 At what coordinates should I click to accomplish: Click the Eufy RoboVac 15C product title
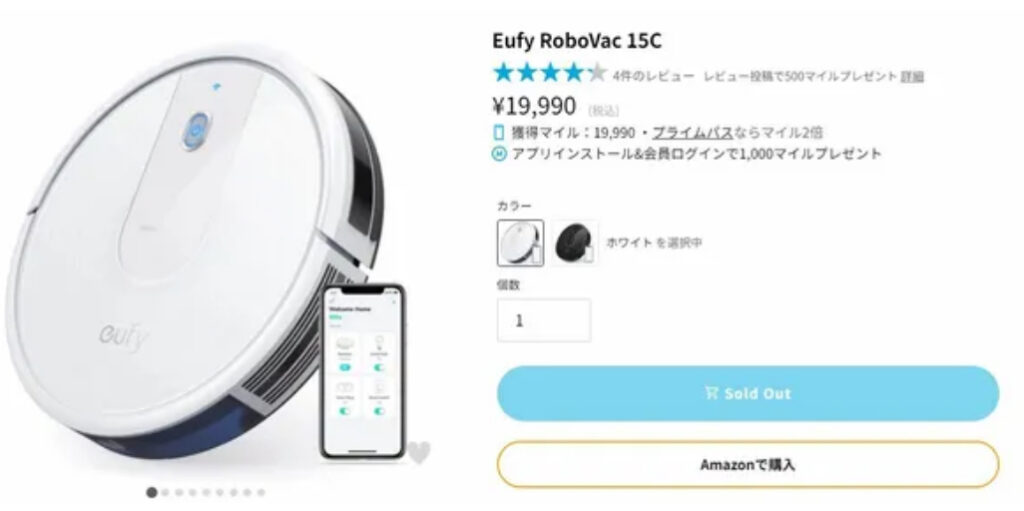577,41
